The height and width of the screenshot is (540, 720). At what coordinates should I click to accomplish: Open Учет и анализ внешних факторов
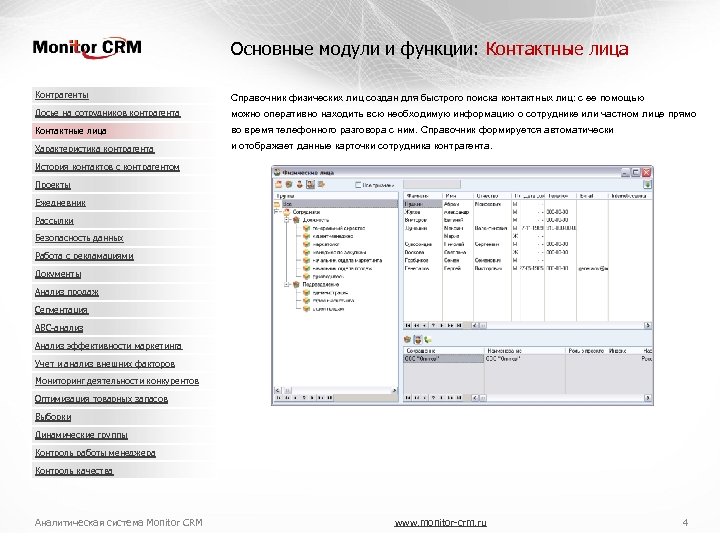point(105,364)
